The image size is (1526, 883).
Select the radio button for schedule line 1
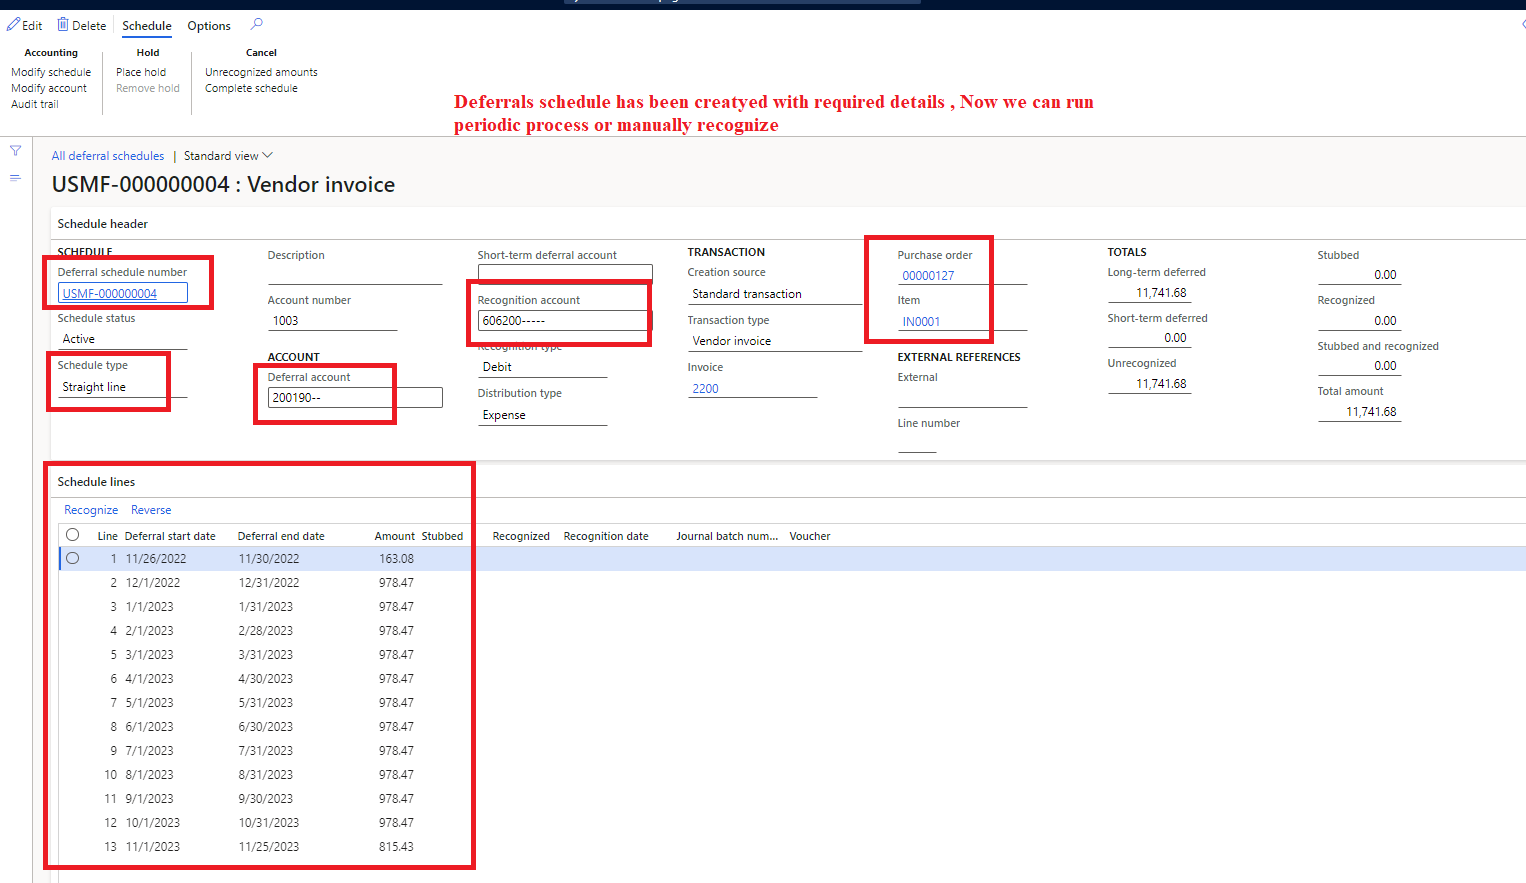[72, 558]
